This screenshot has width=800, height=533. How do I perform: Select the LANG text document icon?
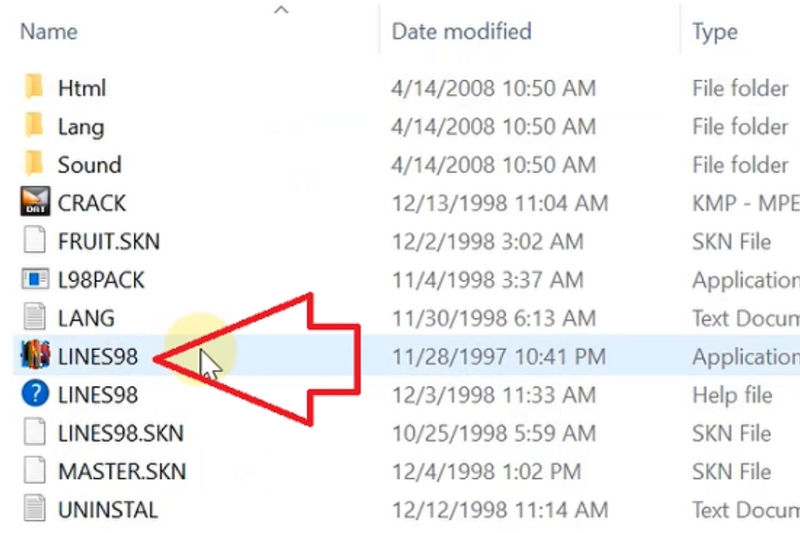coord(34,318)
